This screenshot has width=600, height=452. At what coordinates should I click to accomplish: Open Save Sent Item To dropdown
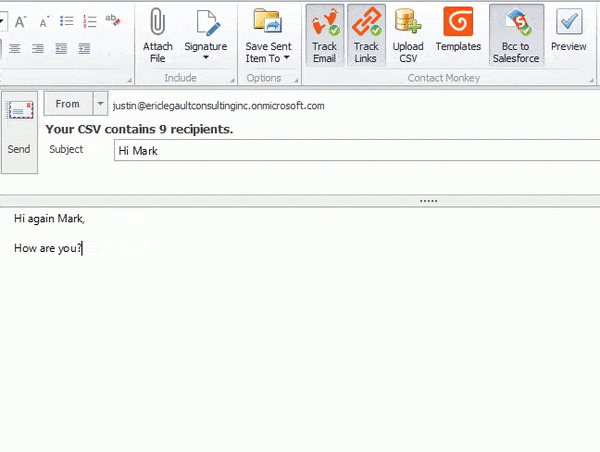(268, 36)
